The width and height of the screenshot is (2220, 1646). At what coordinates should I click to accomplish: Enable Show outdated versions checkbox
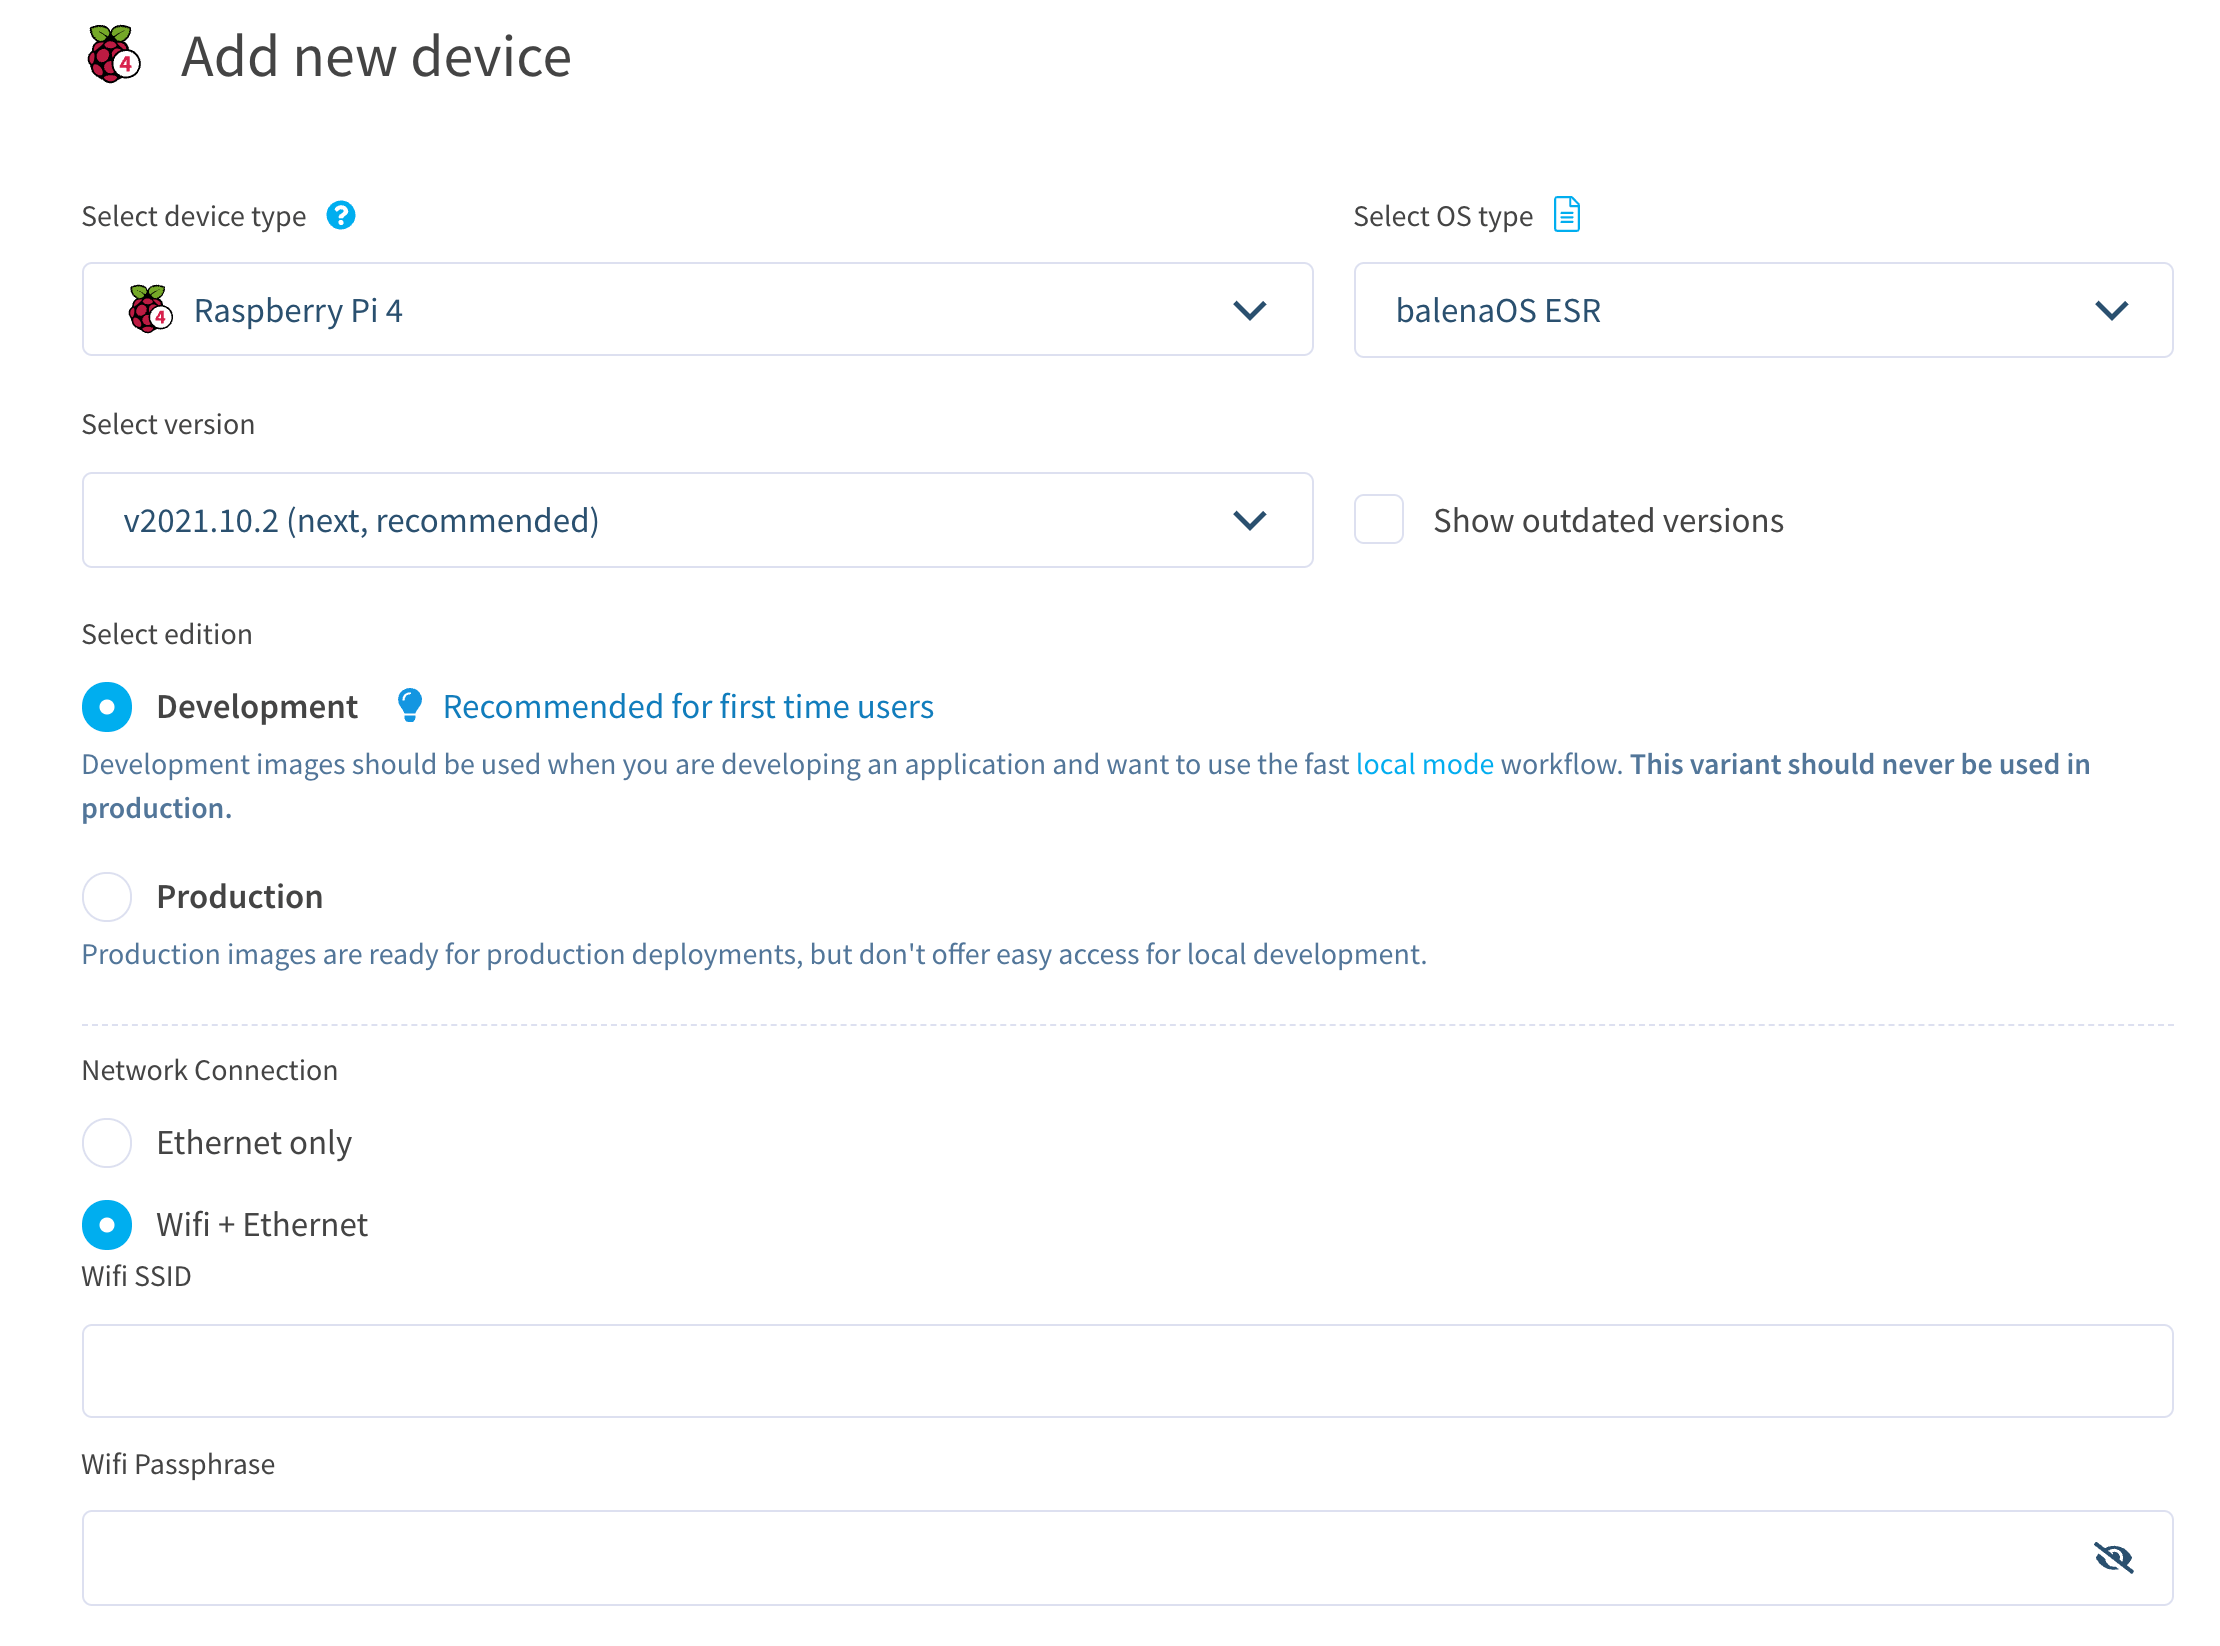[x=1378, y=519]
